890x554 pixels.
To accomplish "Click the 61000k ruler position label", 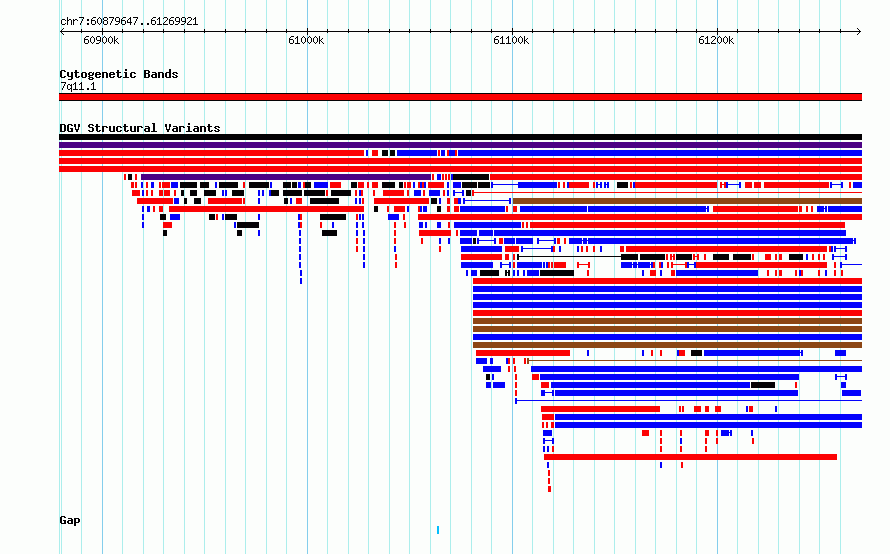I will coord(306,40).
